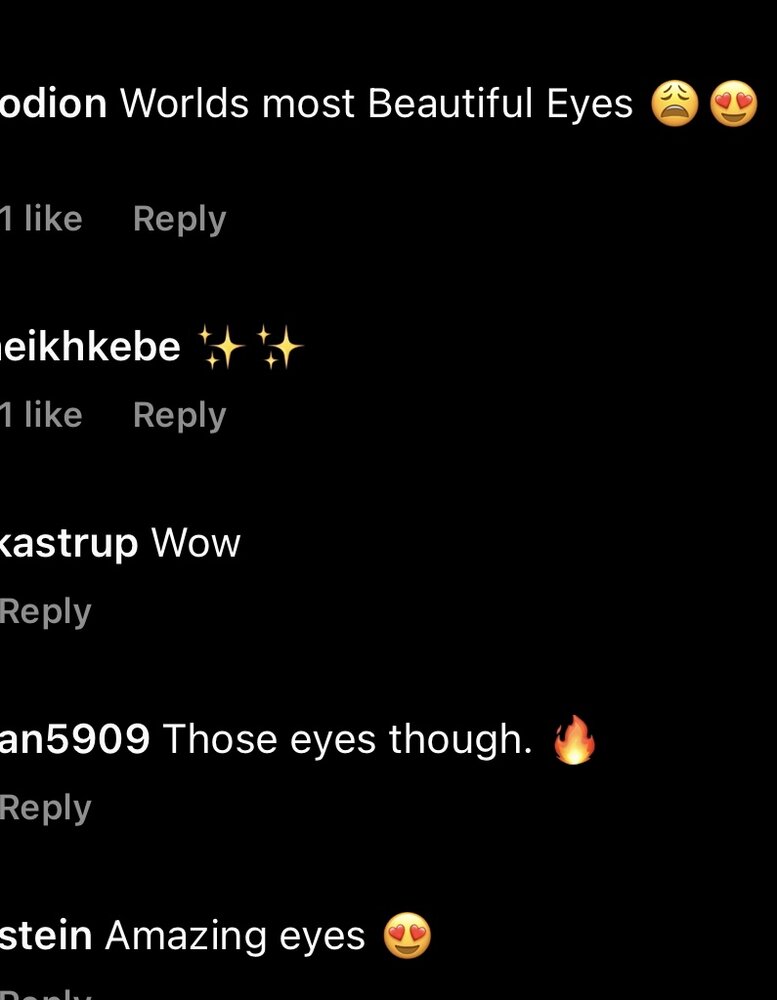
Task: Click the "Wow" comment text
Action: tap(196, 544)
